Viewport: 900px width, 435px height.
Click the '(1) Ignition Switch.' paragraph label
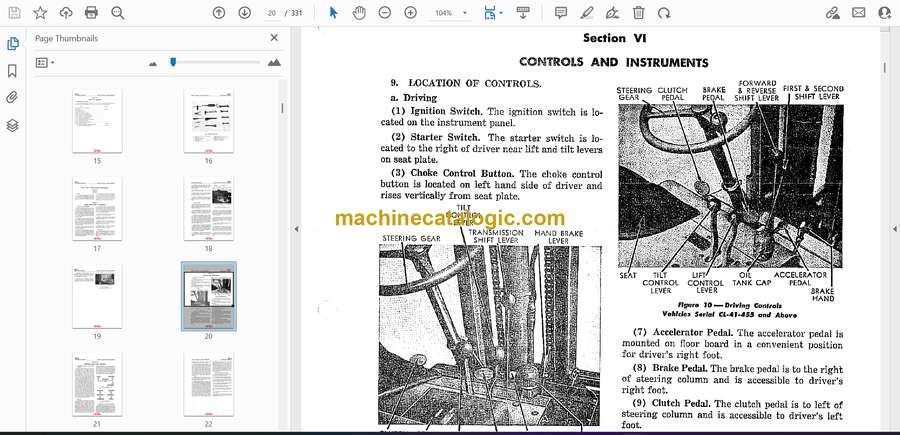[x=437, y=111]
